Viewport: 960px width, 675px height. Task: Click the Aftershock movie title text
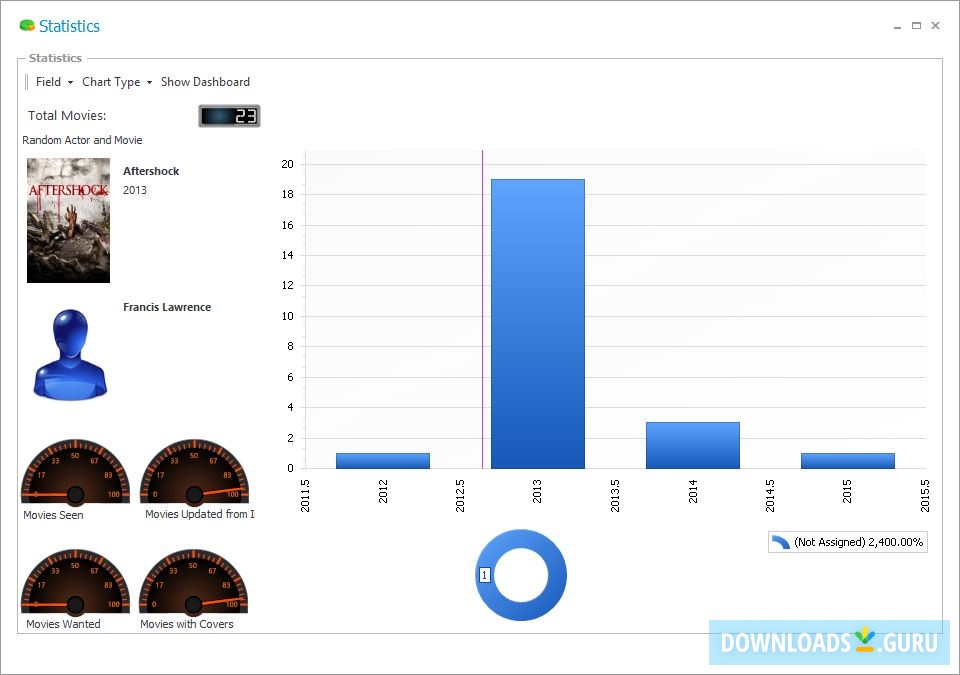pyautogui.click(x=151, y=171)
